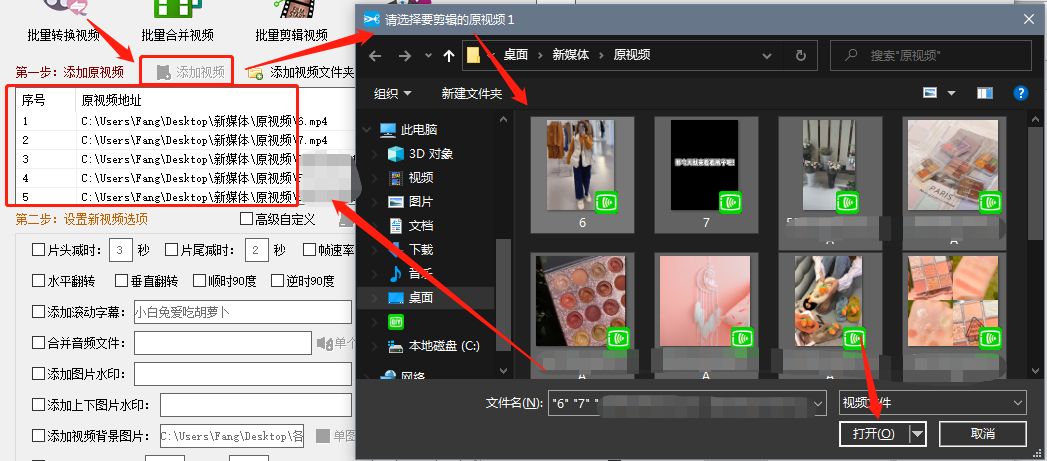The image size is (1047, 461).
Task: Enable 逆时90度 rotation checkbox
Action: pos(277,281)
